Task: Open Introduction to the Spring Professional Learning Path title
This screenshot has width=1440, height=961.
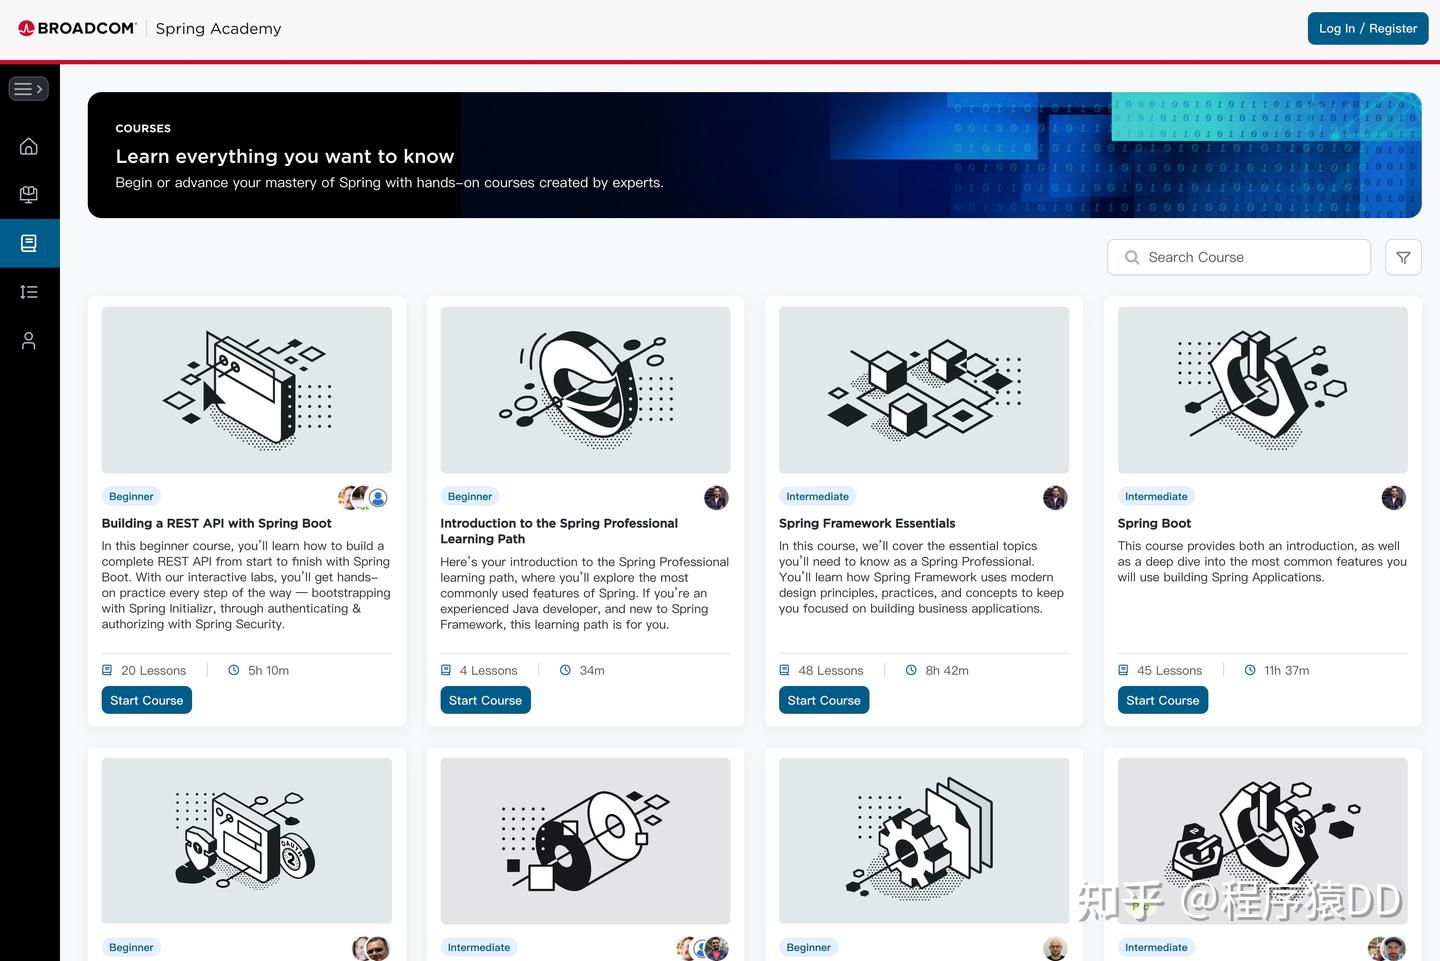Action: [559, 531]
